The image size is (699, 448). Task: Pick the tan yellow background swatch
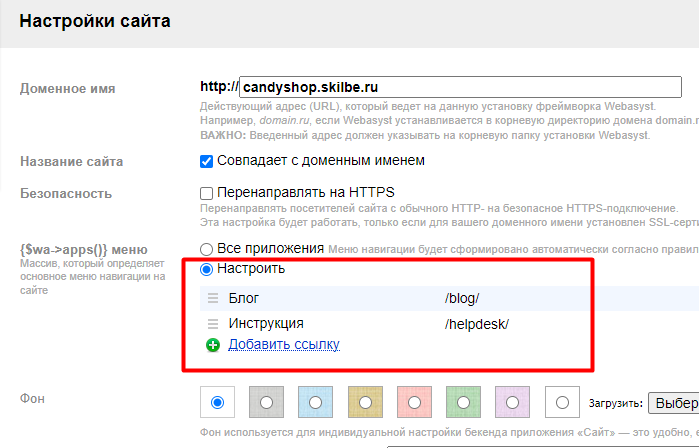[x=365, y=402]
